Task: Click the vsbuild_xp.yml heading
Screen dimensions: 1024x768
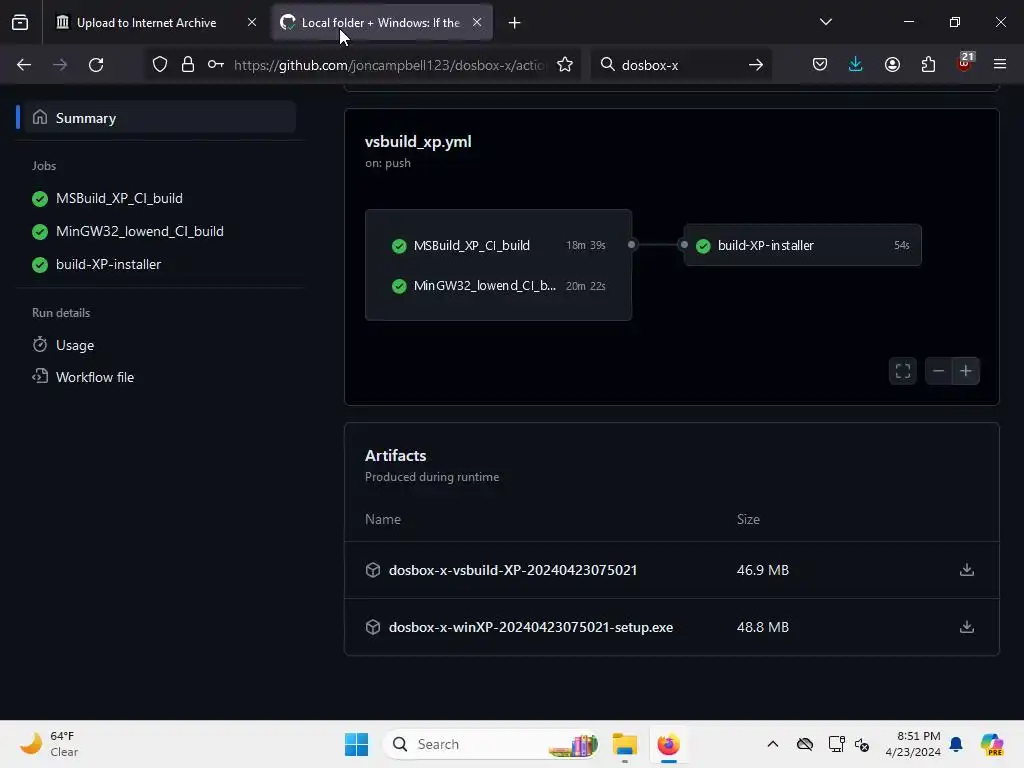Action: (x=418, y=142)
